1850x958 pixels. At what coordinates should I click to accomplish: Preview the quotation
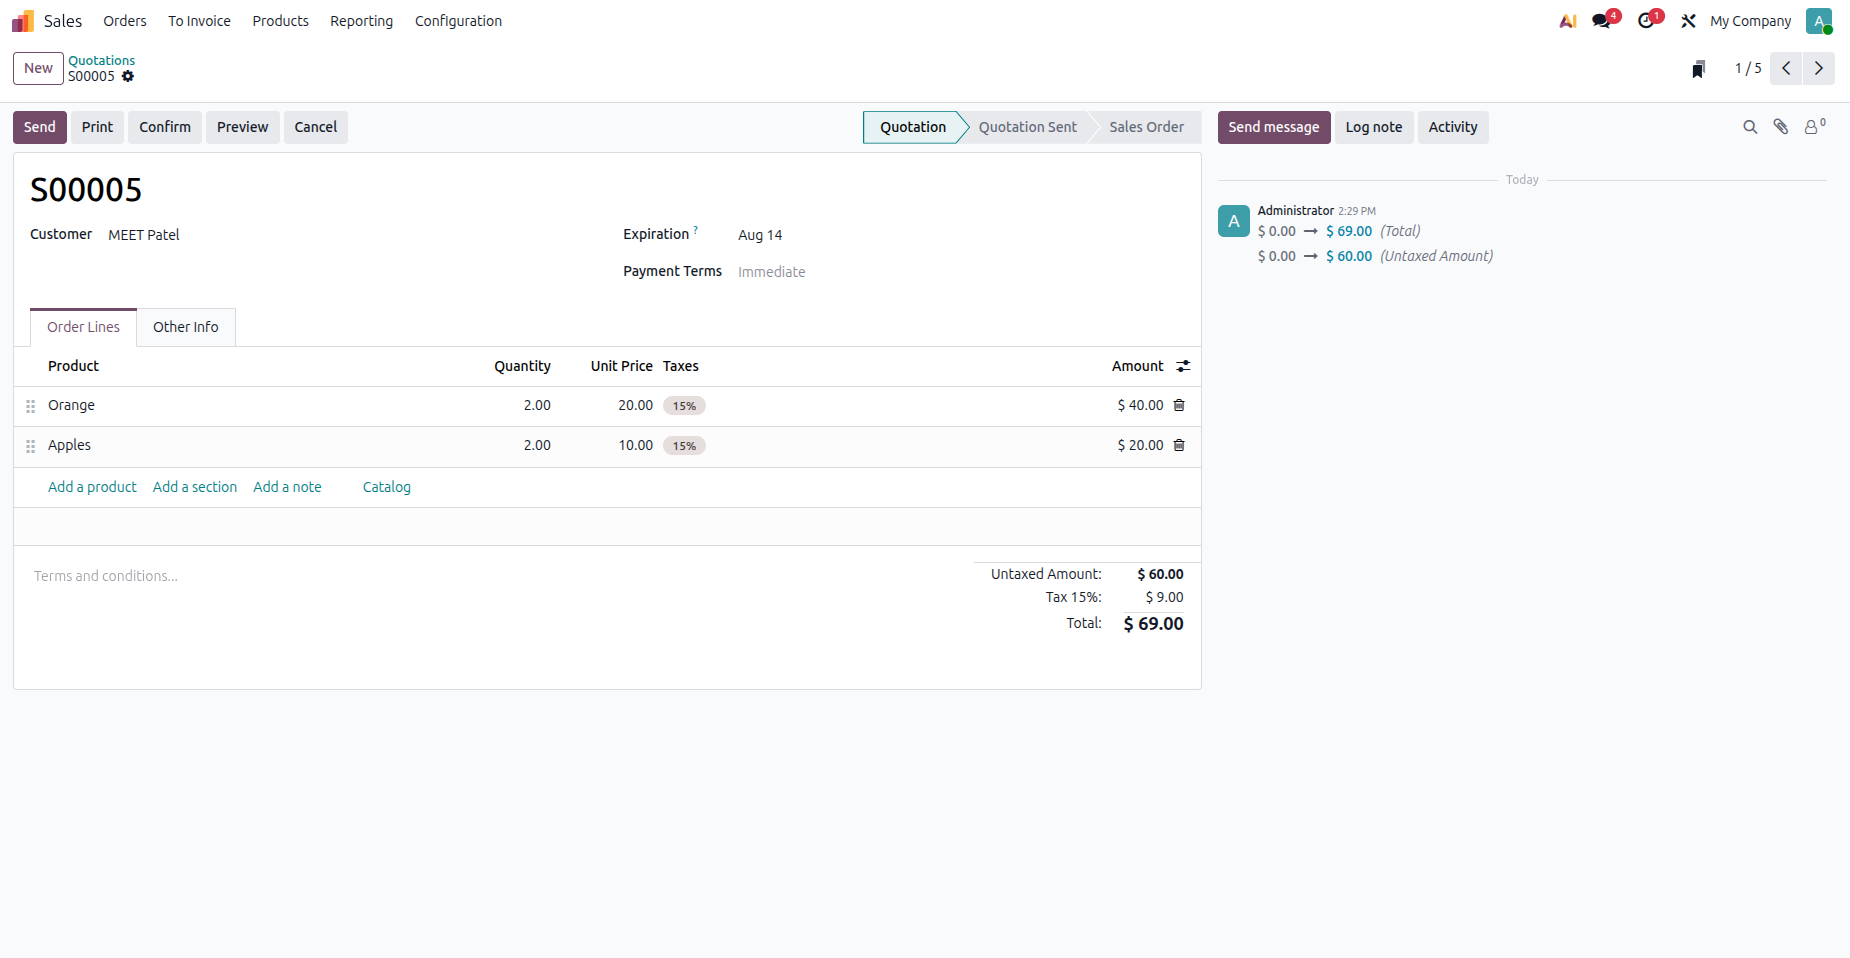[x=242, y=127]
